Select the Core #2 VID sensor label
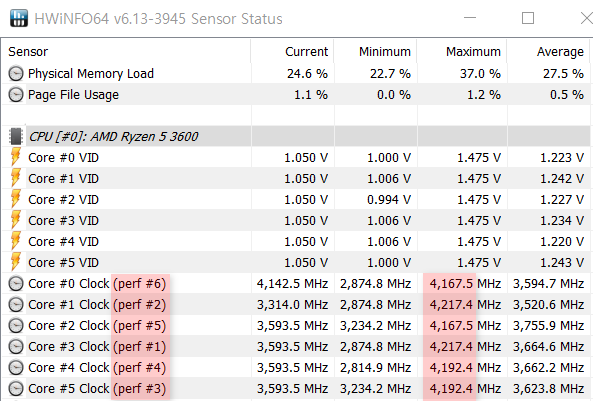This screenshot has width=593, height=401. pyautogui.click(x=64, y=199)
